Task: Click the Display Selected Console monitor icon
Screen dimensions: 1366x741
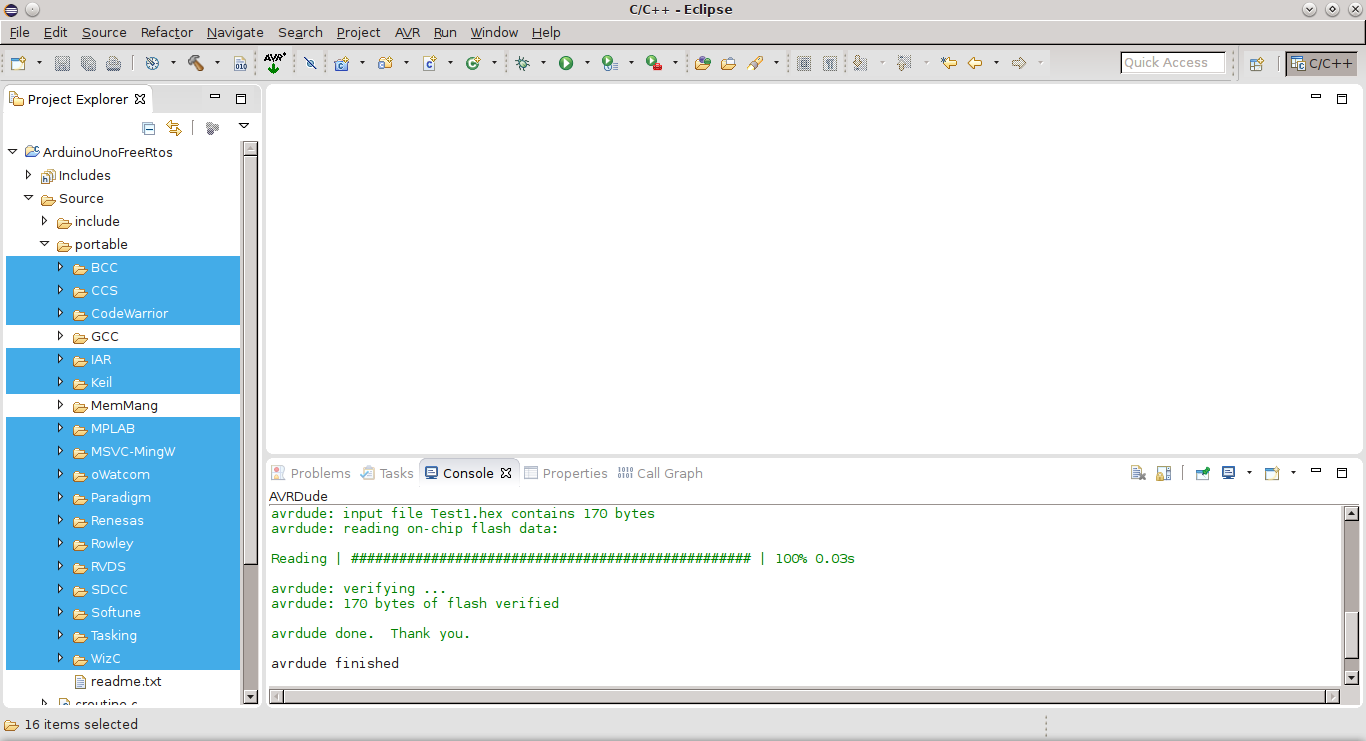Action: pos(1229,473)
